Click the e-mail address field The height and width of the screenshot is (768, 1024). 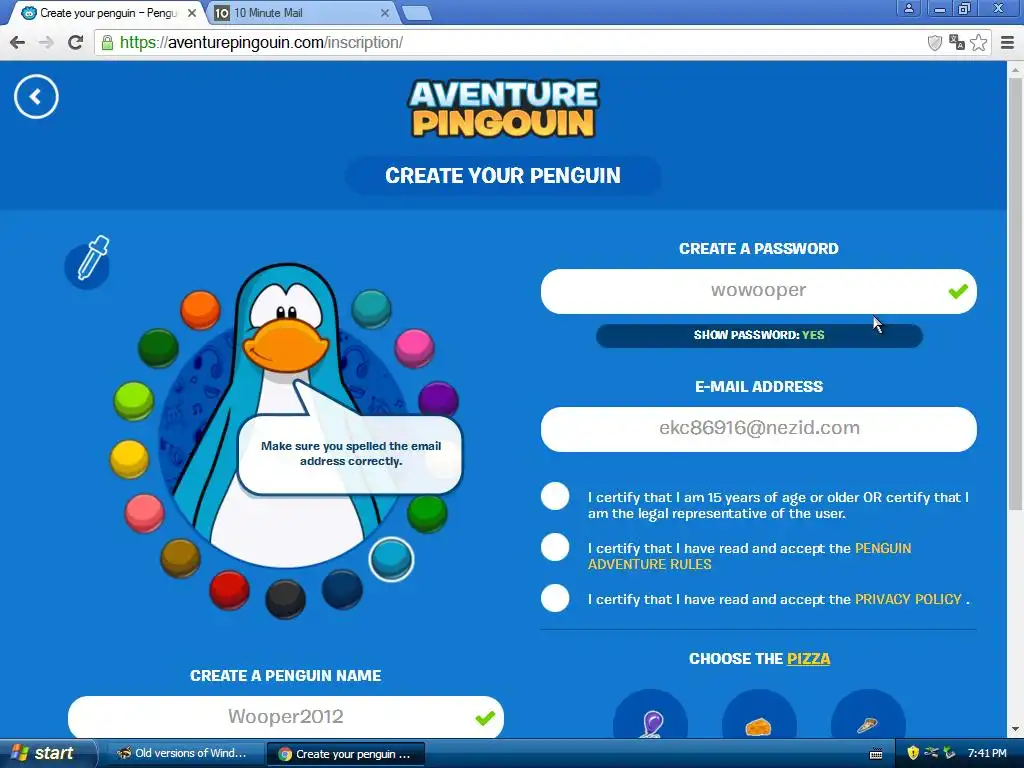click(758, 429)
